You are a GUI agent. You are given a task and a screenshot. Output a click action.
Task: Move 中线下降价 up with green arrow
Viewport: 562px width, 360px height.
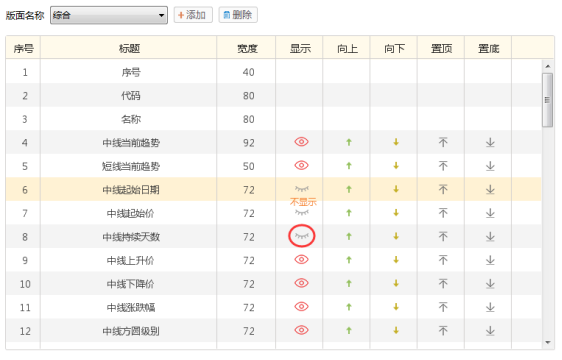point(349,284)
